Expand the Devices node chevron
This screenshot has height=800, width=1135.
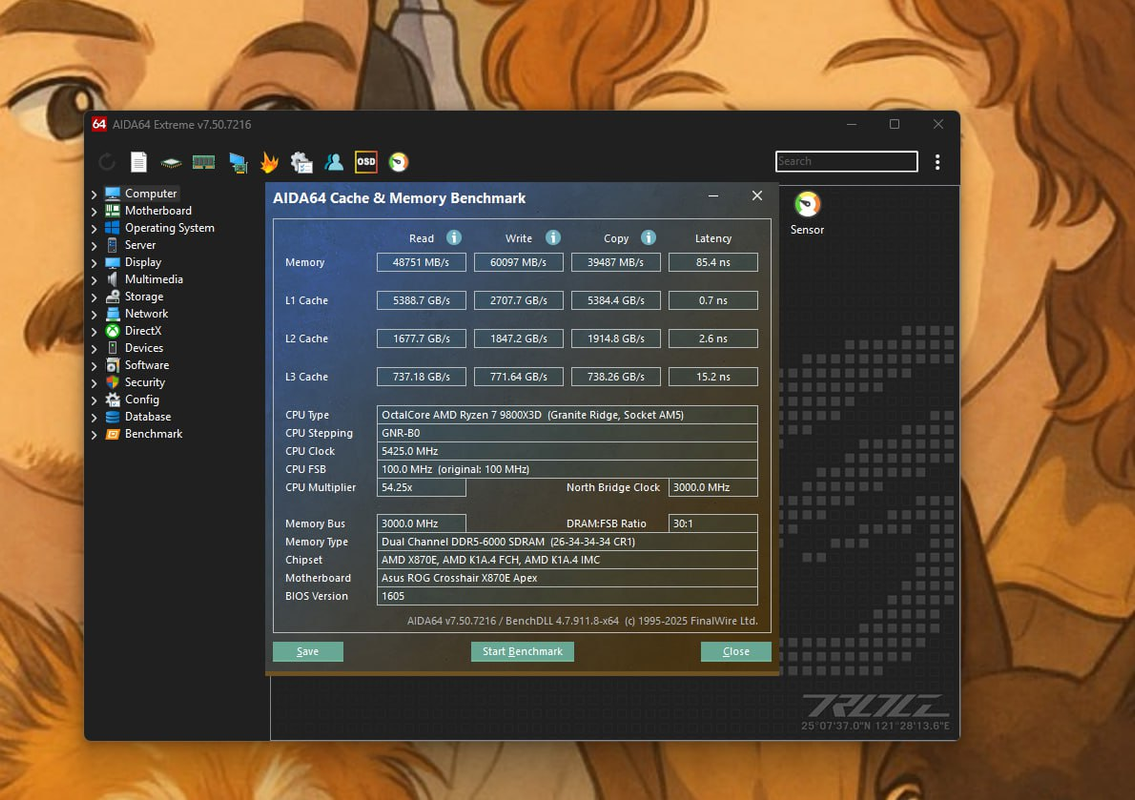pyautogui.click(x=94, y=349)
